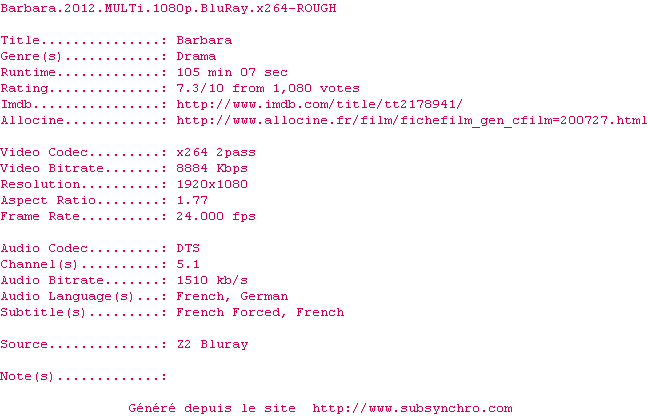
Task: Click the Subtitle value French Forced
Action: coord(228,312)
